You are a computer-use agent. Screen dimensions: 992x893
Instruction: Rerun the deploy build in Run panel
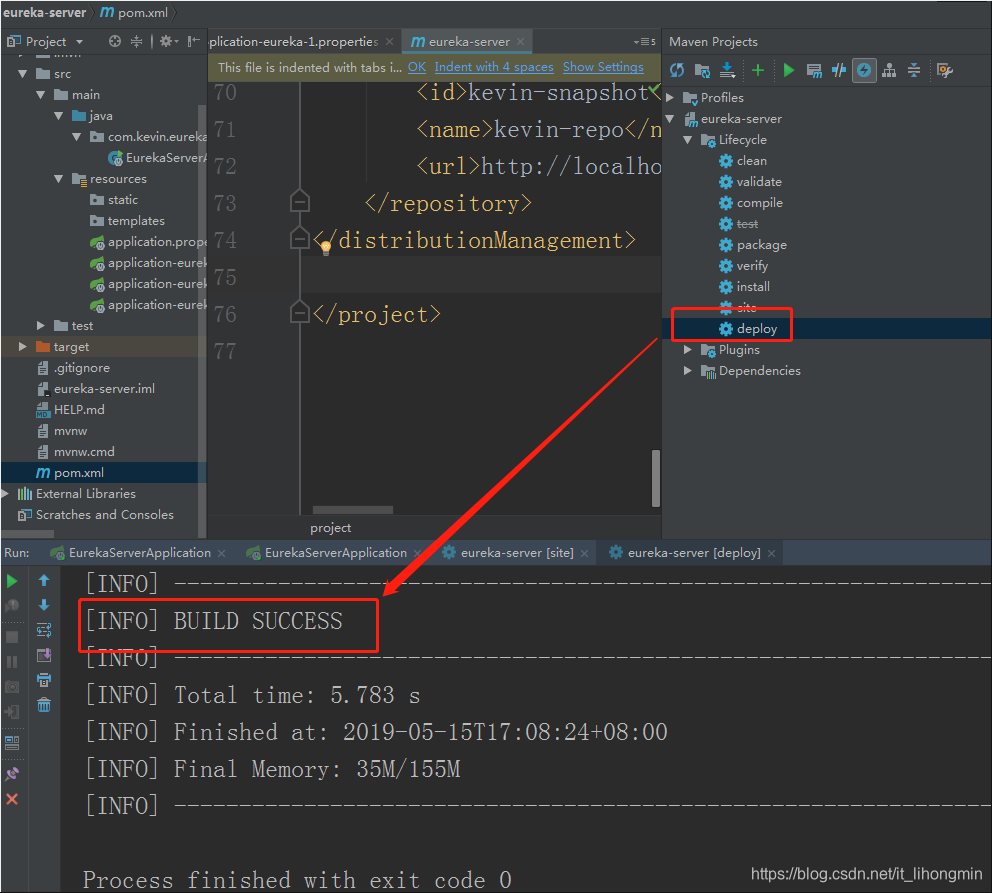[x=11, y=581]
